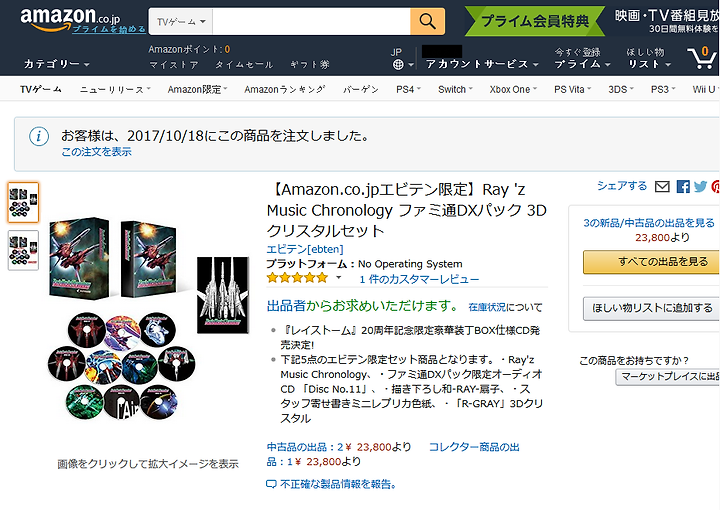Select the first product thumbnail
Image resolution: width=720 pixels, height=510 pixels.
[x=23, y=202]
